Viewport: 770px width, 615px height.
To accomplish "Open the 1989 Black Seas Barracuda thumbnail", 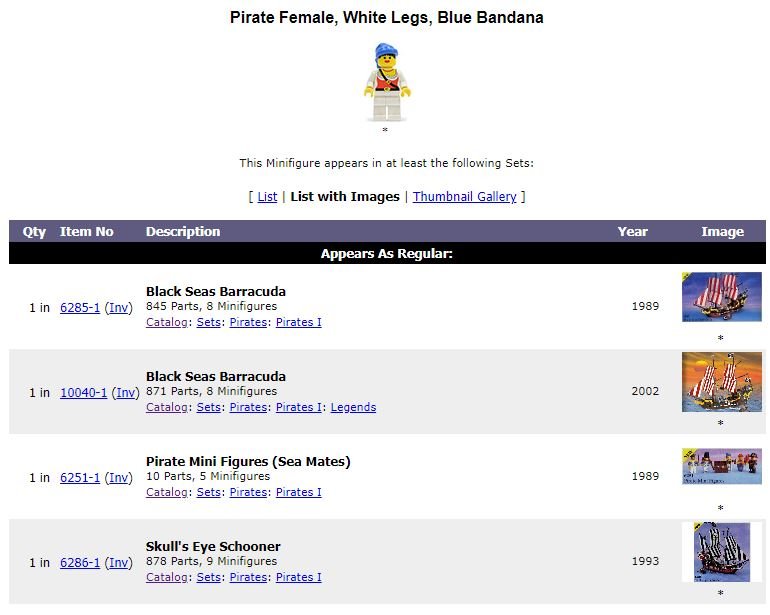I will 721,297.
